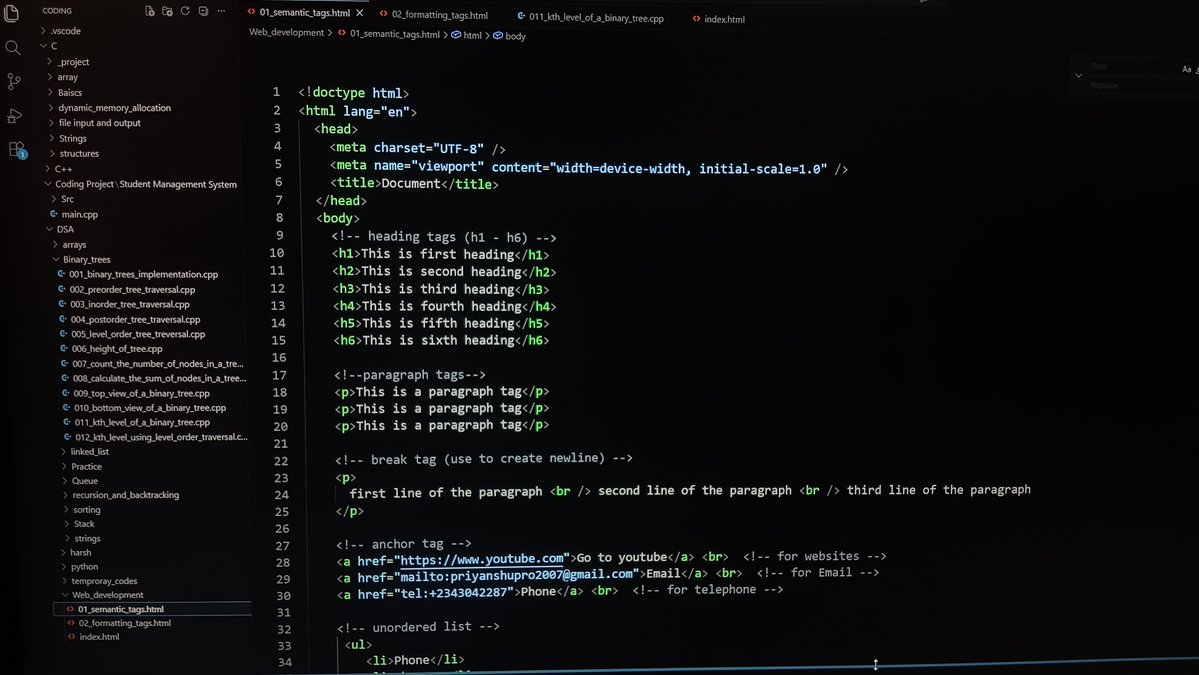This screenshot has height=675, width=1199.
Task: Expand the arrays folder in DSA
Action: pos(69,245)
